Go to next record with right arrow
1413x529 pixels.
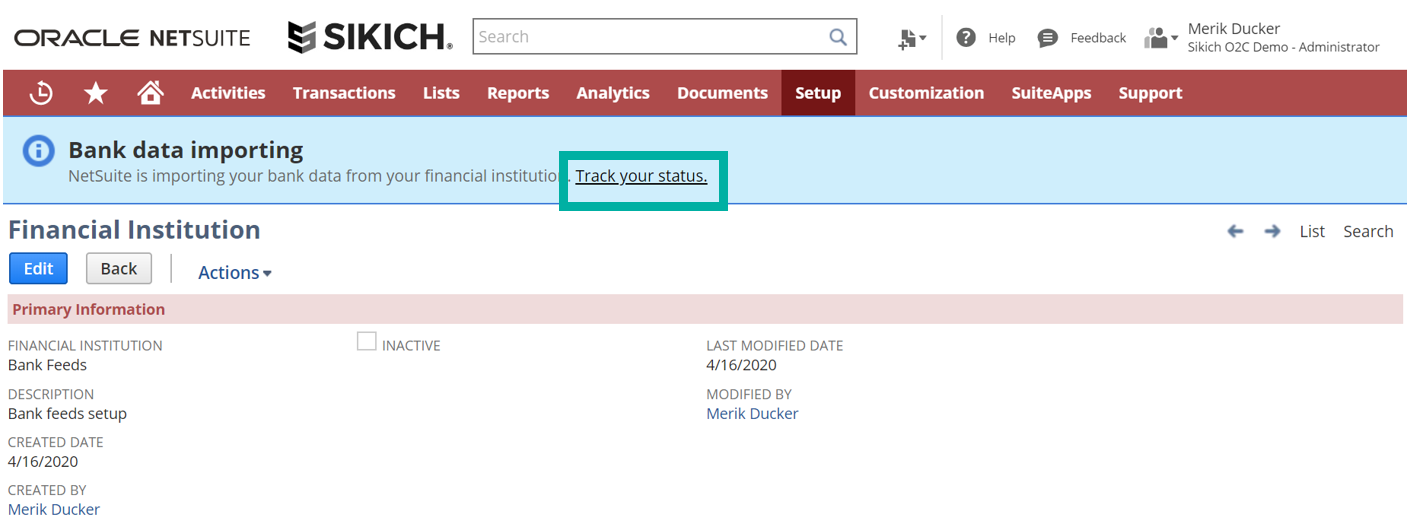pyautogui.click(x=1272, y=231)
